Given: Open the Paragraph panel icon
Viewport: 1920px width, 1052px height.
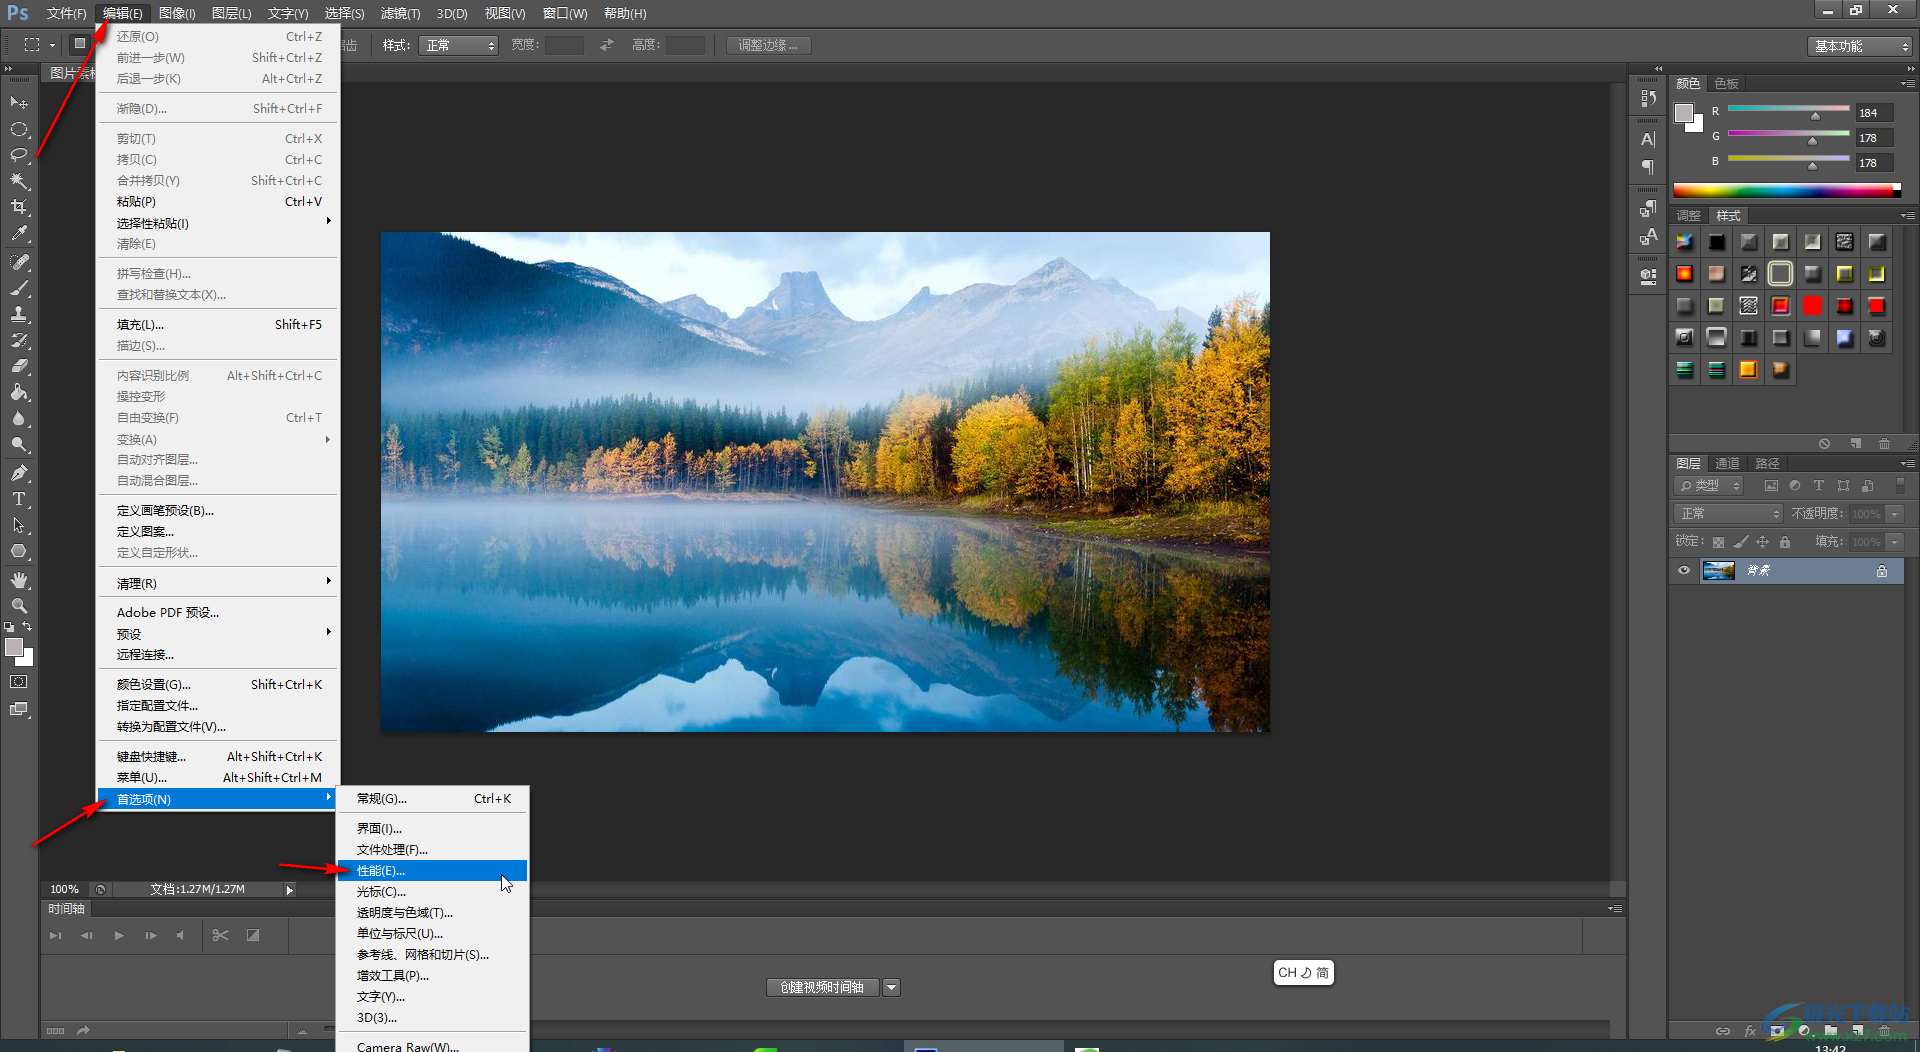Looking at the screenshot, I should (1648, 167).
